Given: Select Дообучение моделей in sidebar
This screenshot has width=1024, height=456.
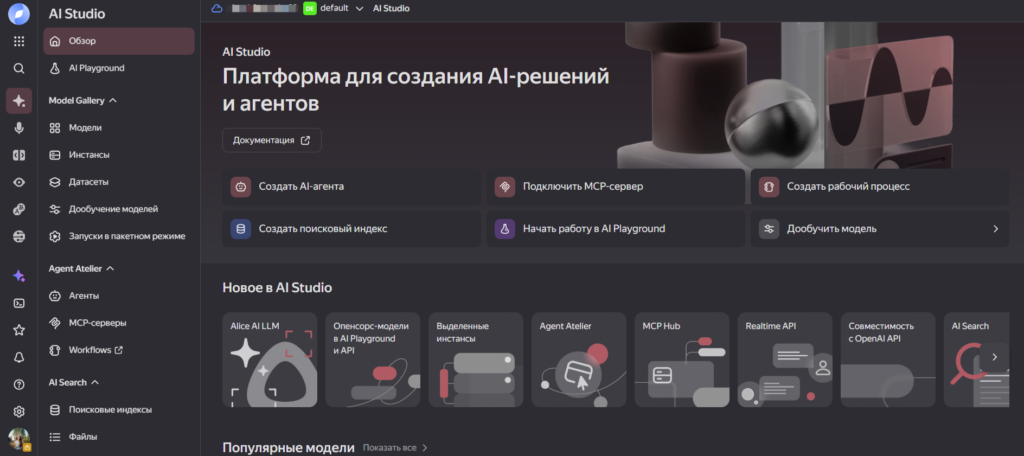Looking at the screenshot, I should pos(119,209).
